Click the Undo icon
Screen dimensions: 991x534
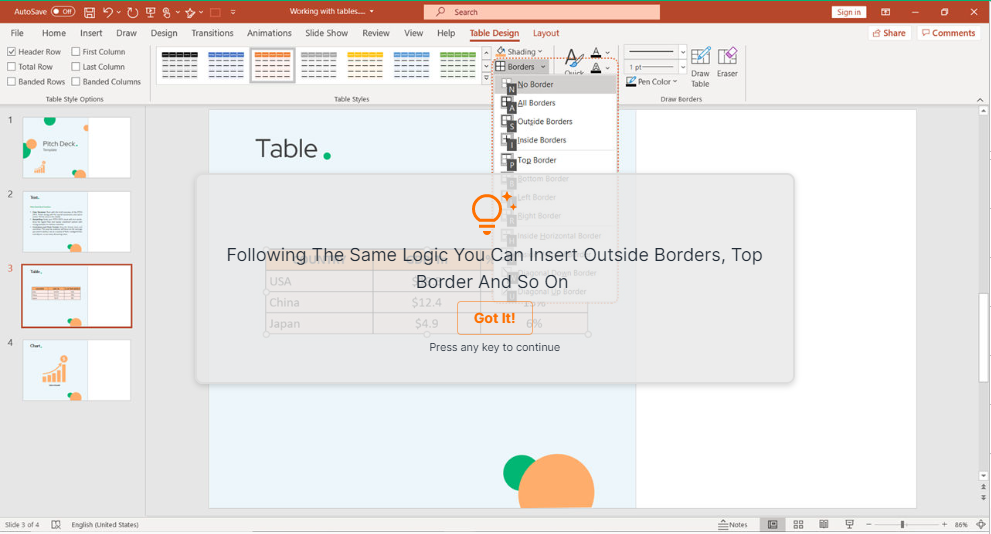tap(108, 12)
